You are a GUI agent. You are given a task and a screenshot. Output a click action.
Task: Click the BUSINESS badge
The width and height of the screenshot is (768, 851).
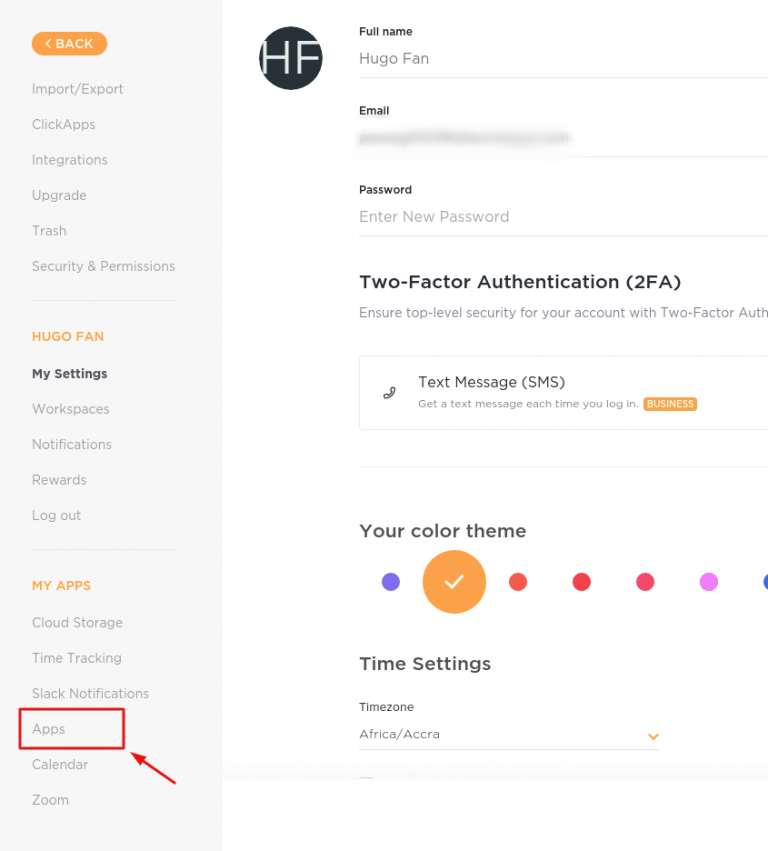(x=670, y=404)
